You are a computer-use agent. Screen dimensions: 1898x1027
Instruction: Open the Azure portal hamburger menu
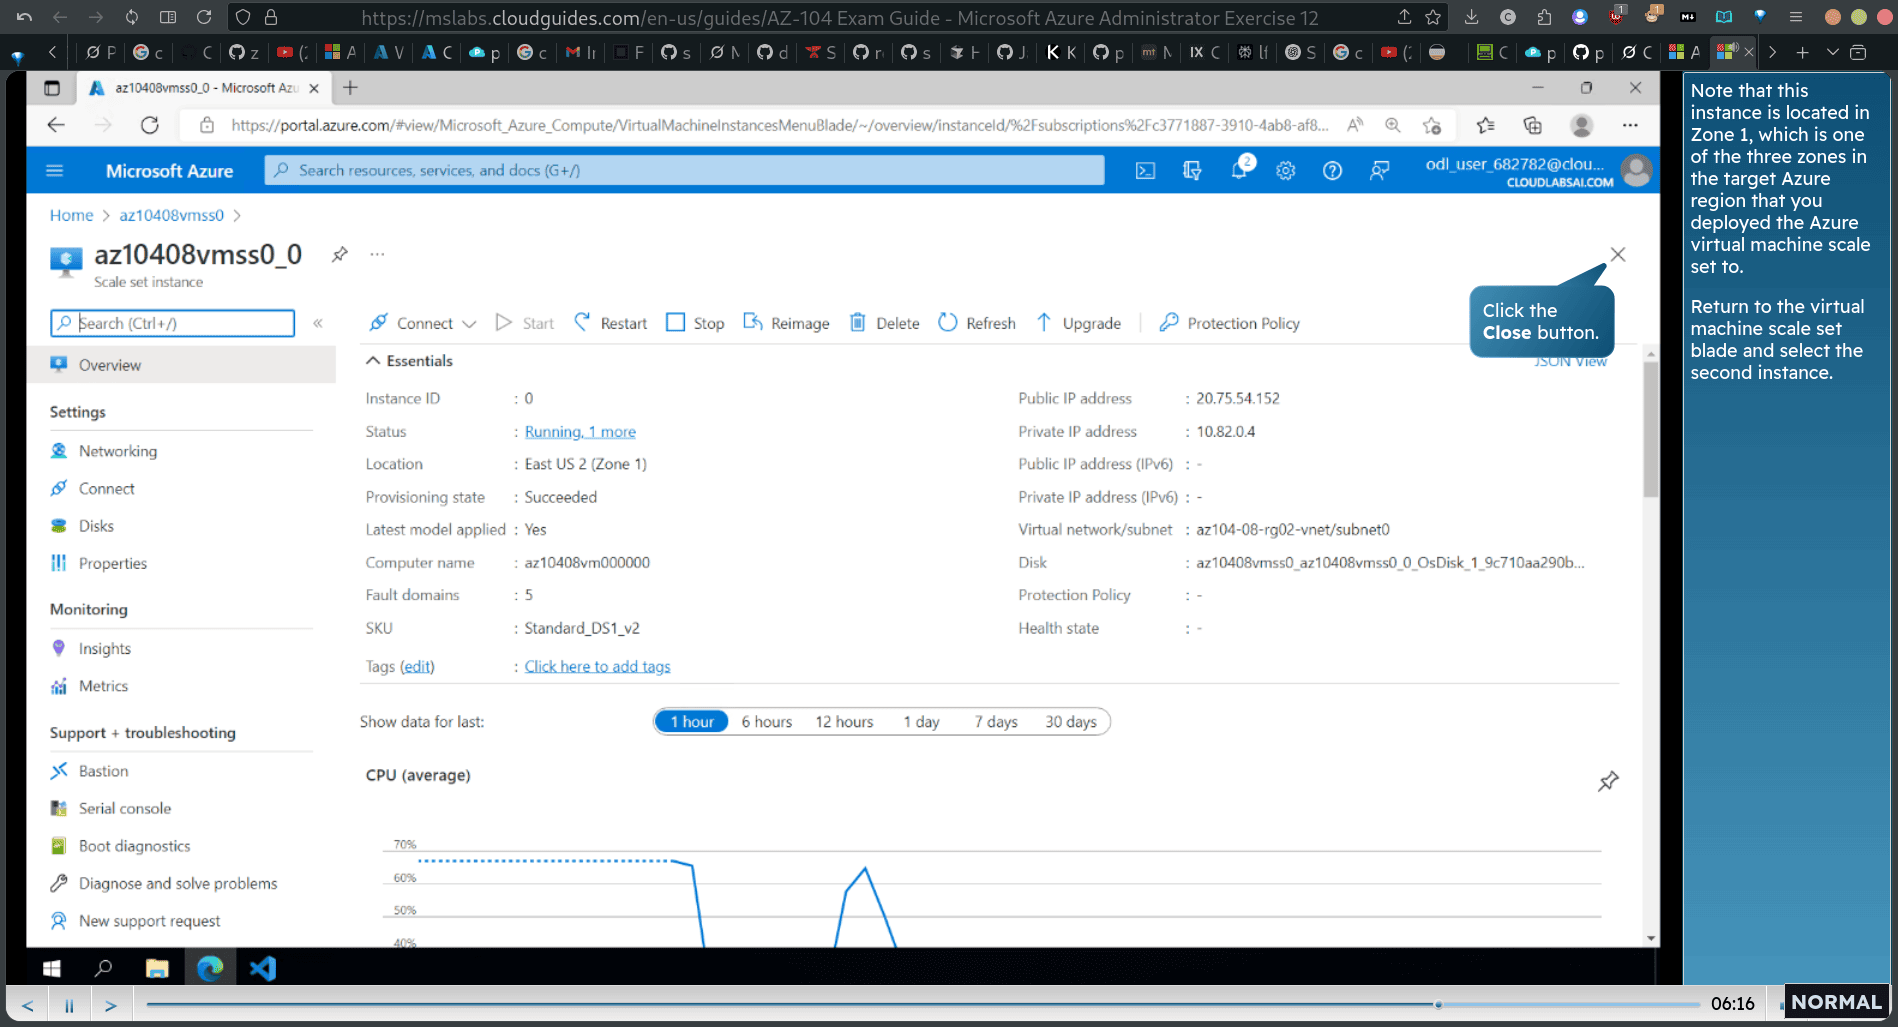(54, 171)
